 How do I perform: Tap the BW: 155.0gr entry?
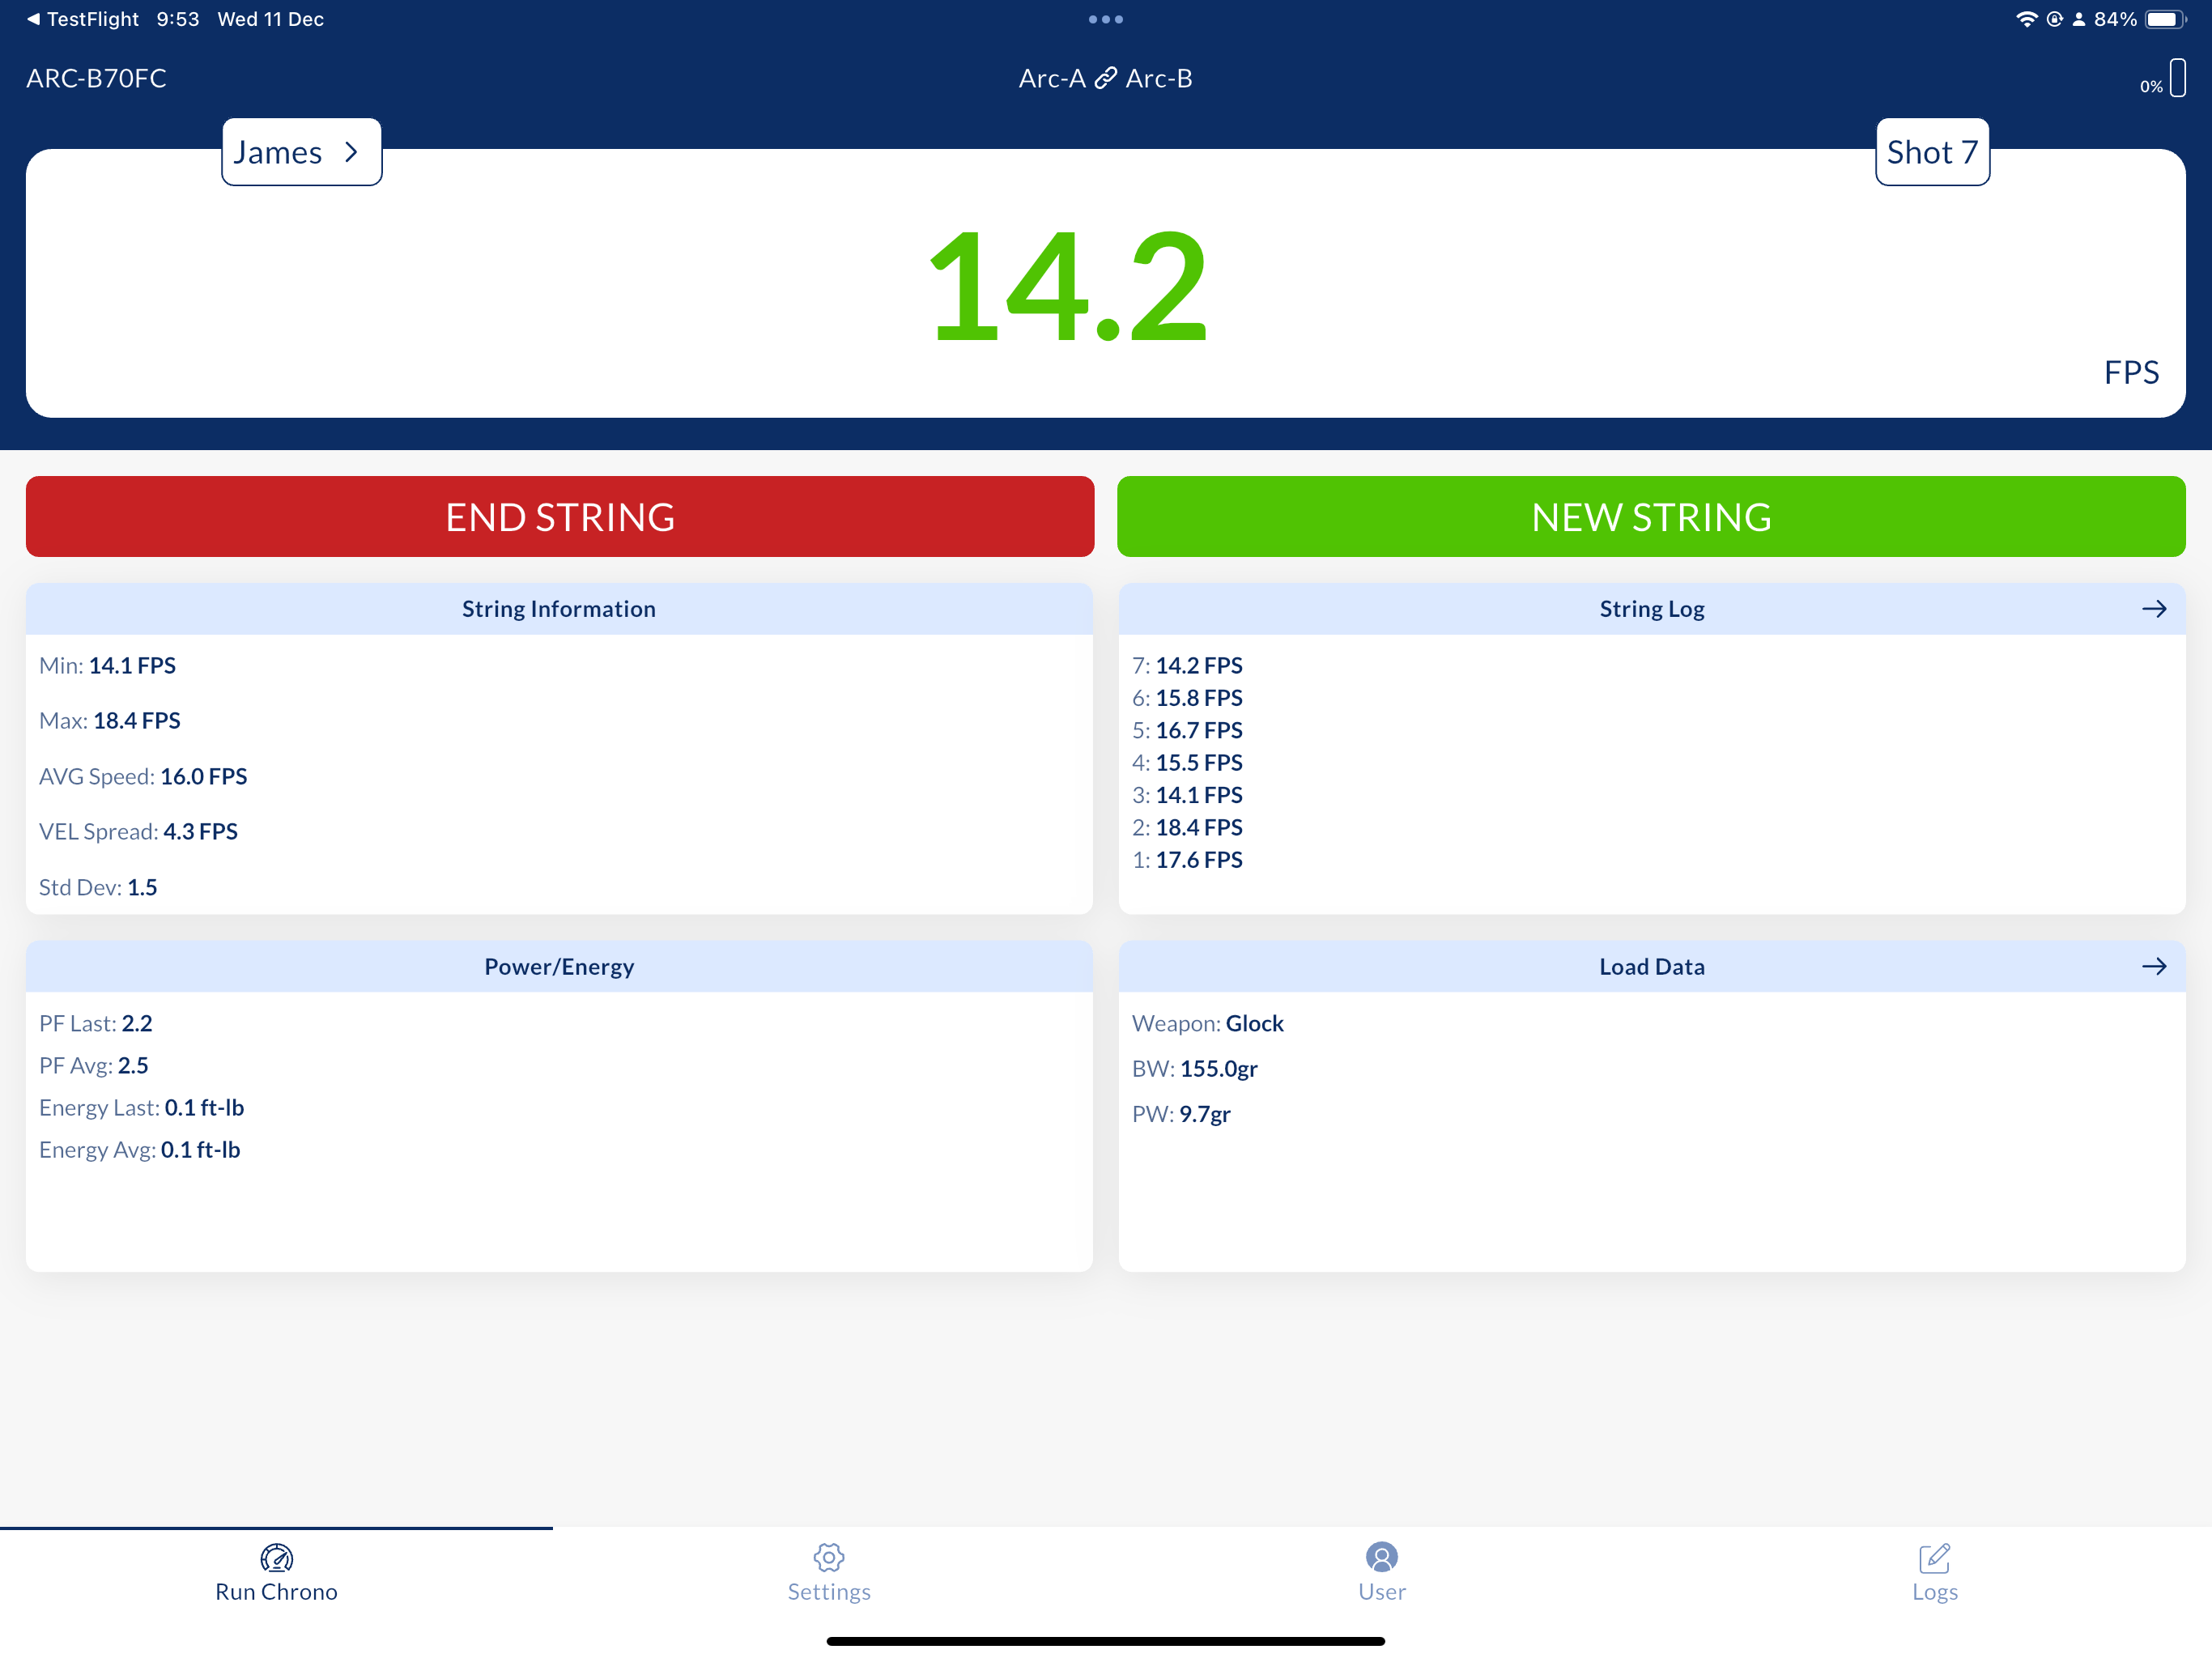[x=1195, y=1068]
